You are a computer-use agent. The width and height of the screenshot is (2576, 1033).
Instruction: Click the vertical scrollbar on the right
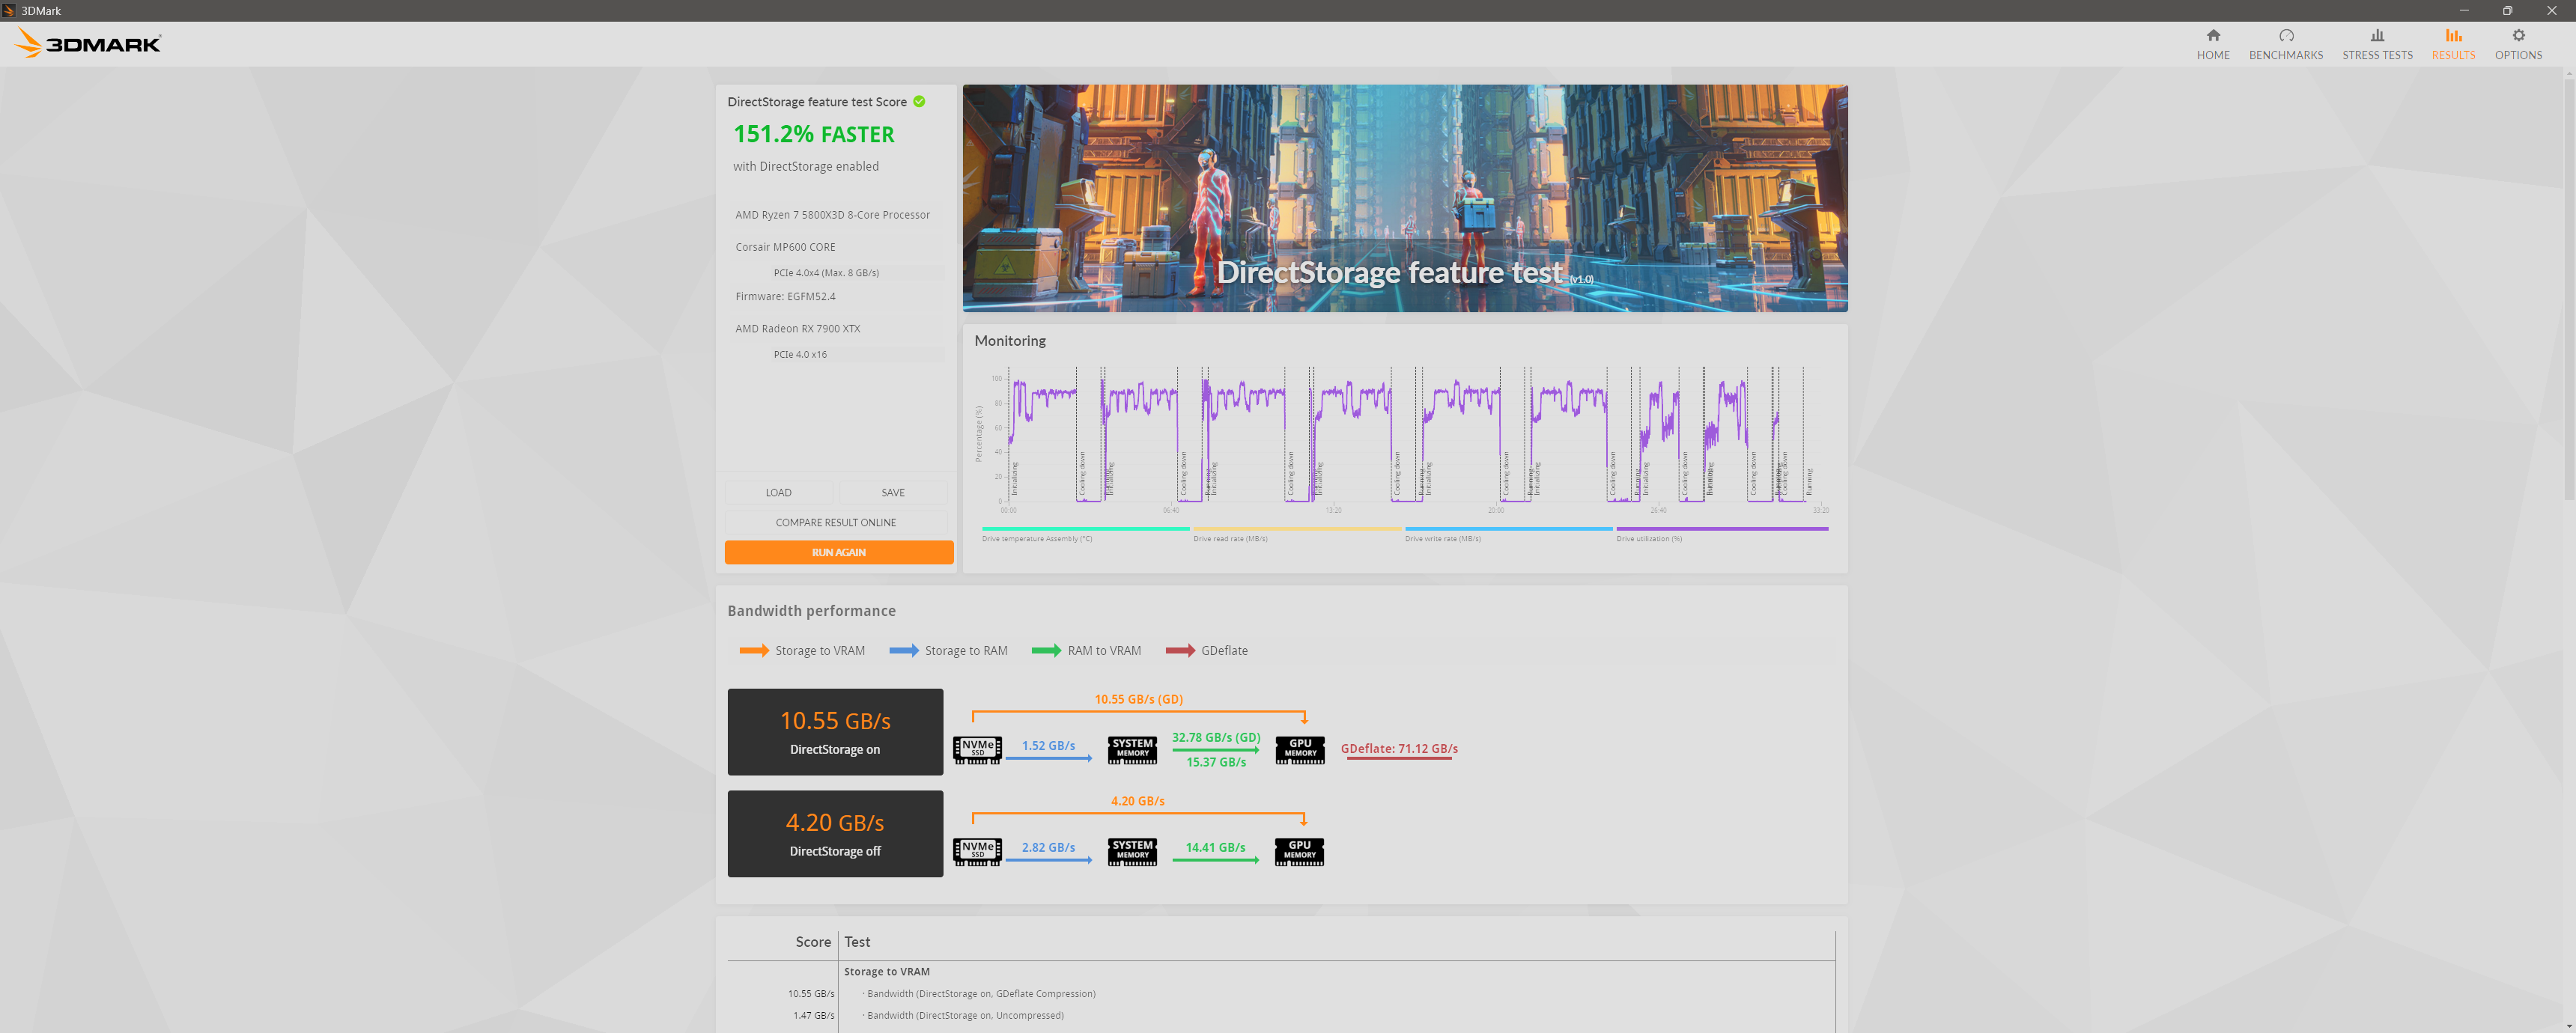point(2568,290)
